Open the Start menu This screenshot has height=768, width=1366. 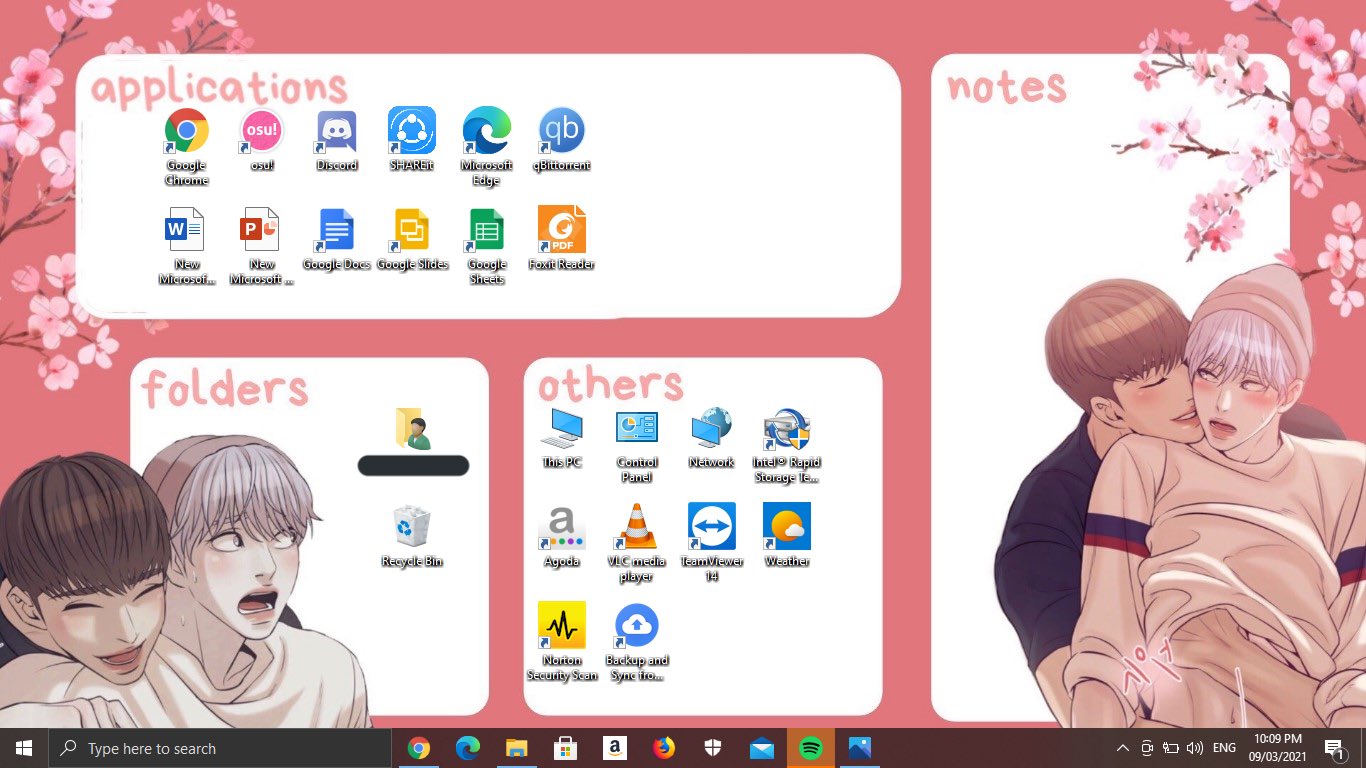22,747
